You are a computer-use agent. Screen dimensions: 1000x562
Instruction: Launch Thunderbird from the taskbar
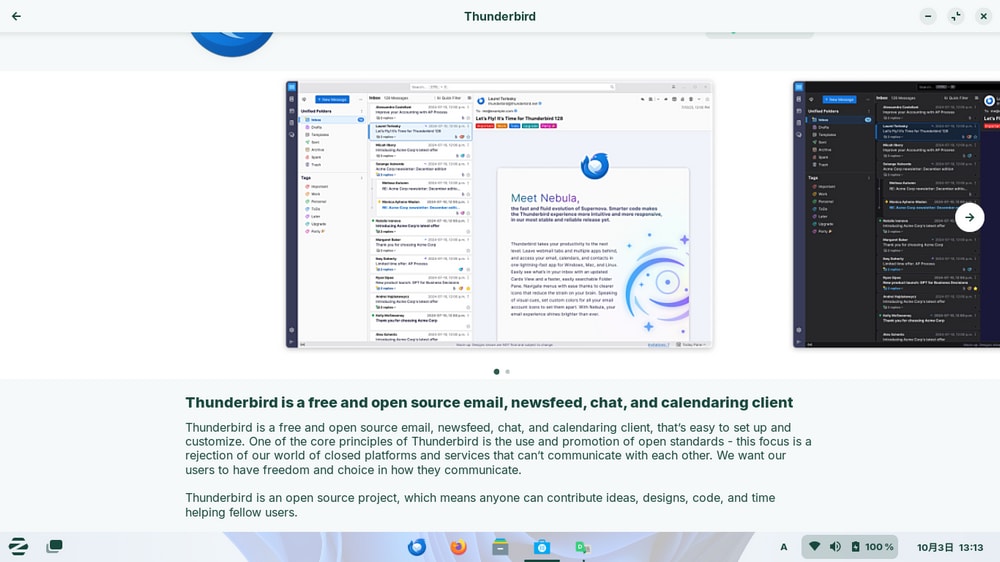coord(417,547)
